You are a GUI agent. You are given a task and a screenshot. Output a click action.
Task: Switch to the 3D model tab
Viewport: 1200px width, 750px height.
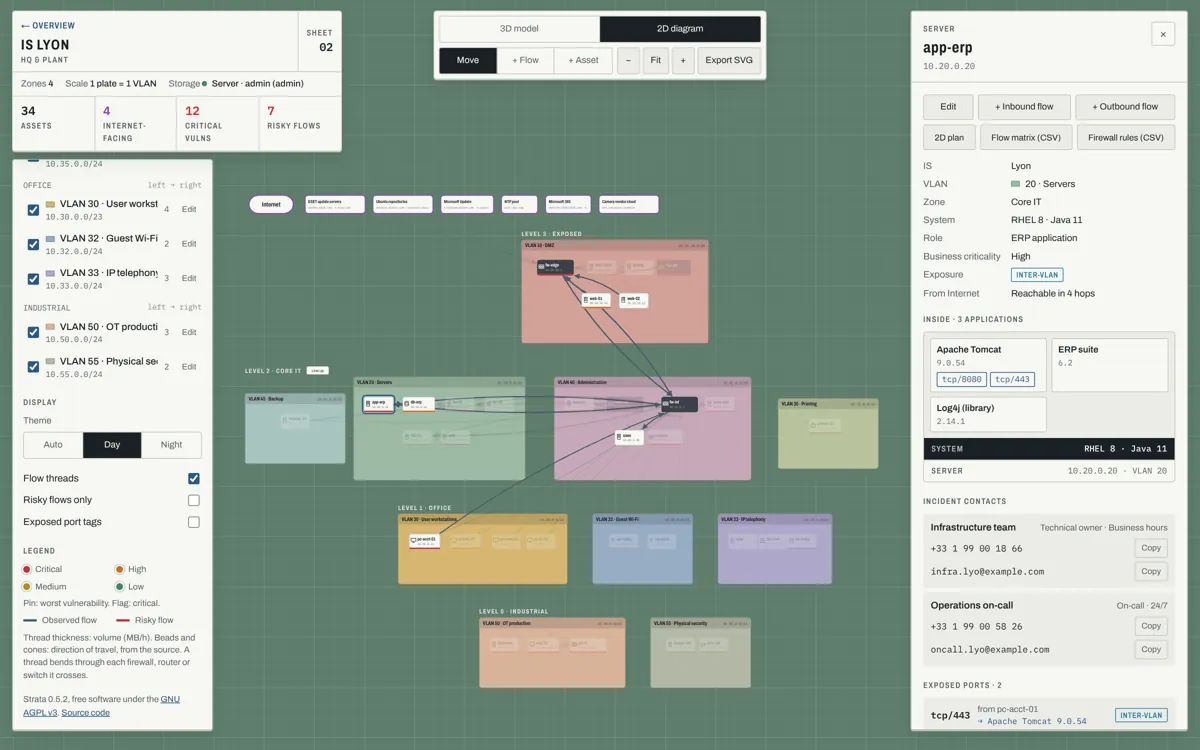pos(520,29)
